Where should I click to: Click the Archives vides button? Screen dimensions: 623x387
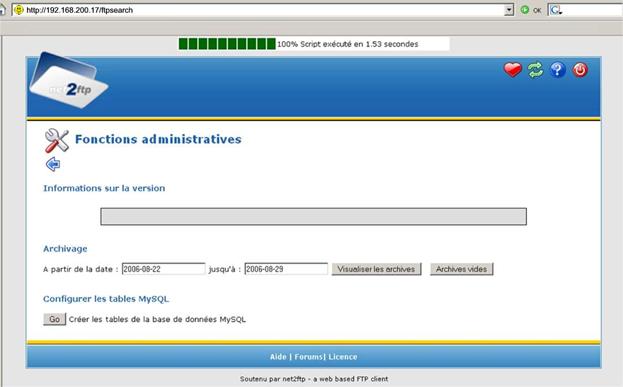coord(461,269)
